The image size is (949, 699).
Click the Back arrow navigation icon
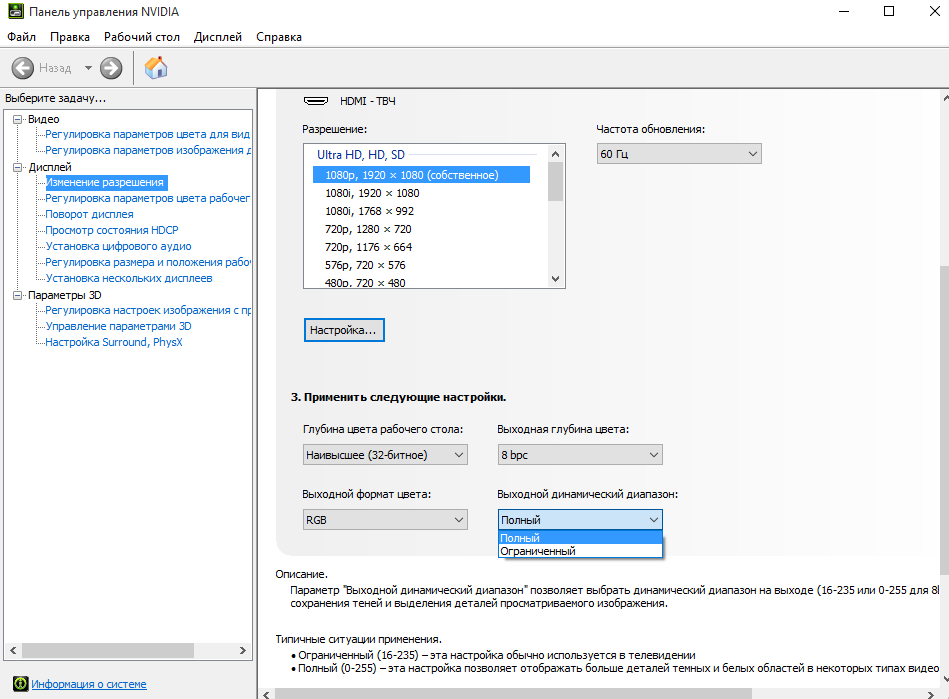tap(23, 68)
